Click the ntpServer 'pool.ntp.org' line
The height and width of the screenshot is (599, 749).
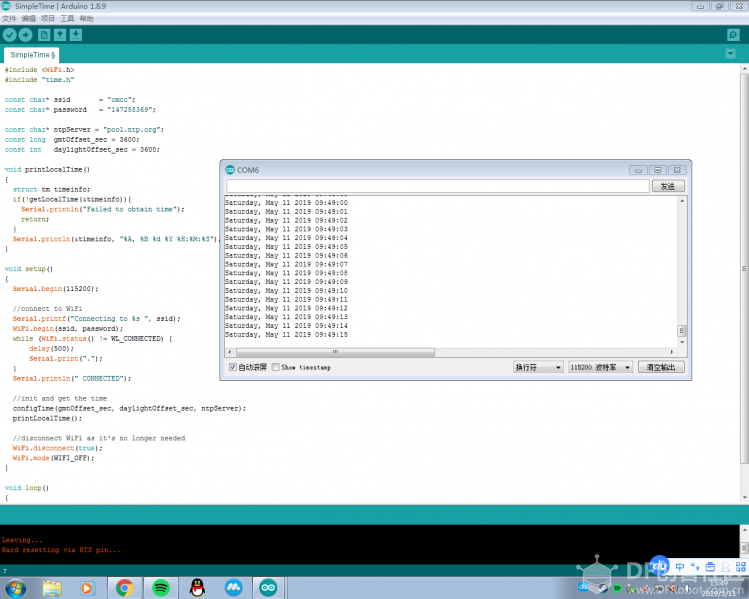click(x=85, y=130)
